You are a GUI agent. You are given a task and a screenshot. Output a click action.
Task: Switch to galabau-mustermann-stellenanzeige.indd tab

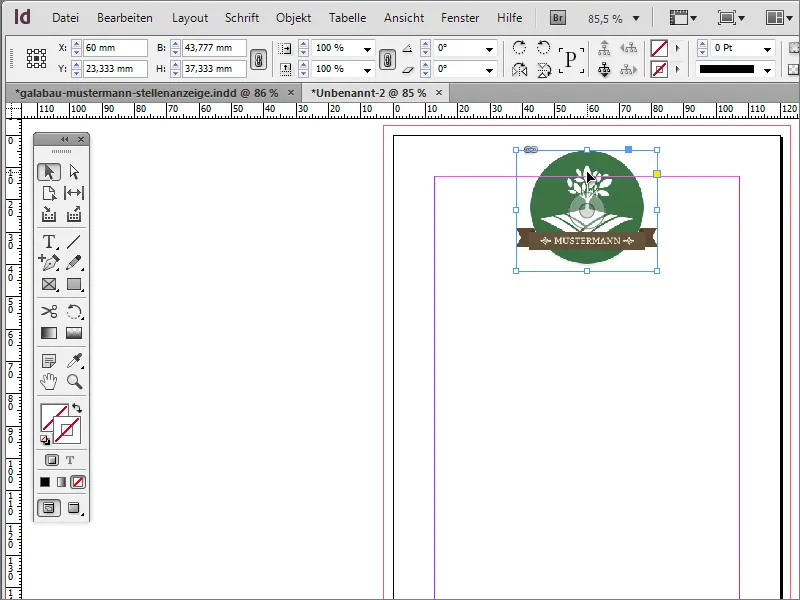tap(147, 93)
